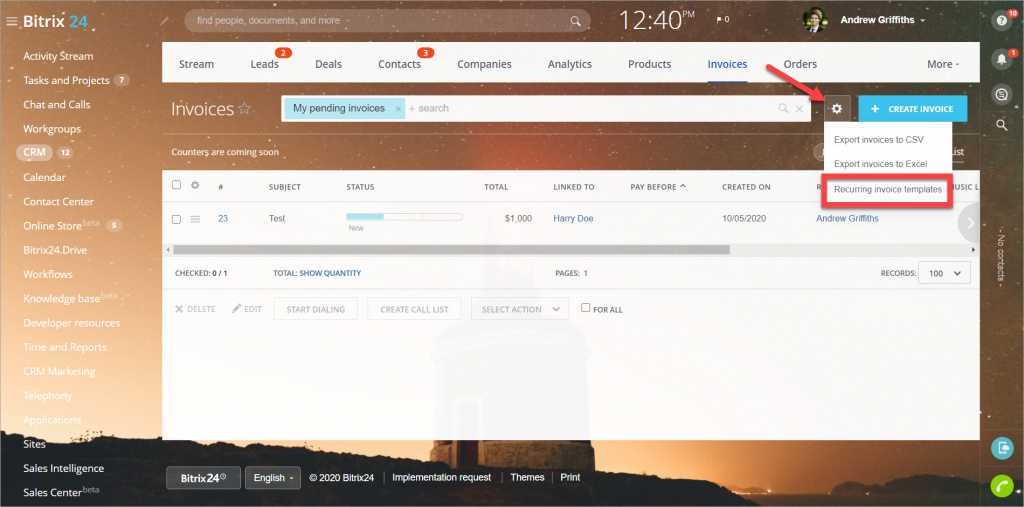The image size is (1024, 507).
Task: Open the Help question mark icon
Action: coord(1001,20)
